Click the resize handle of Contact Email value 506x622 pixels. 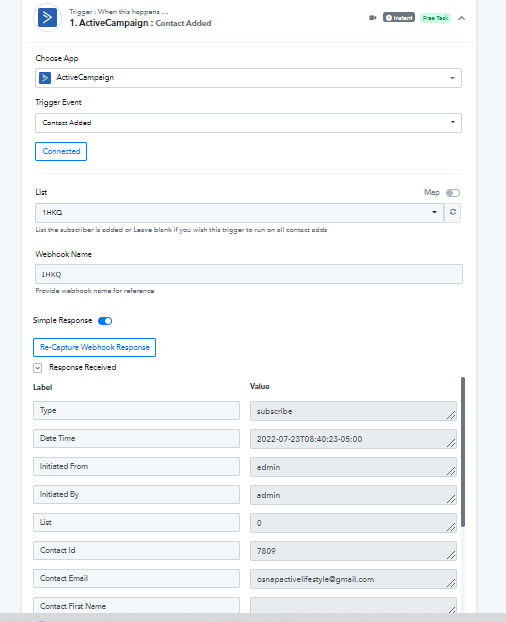click(451, 583)
